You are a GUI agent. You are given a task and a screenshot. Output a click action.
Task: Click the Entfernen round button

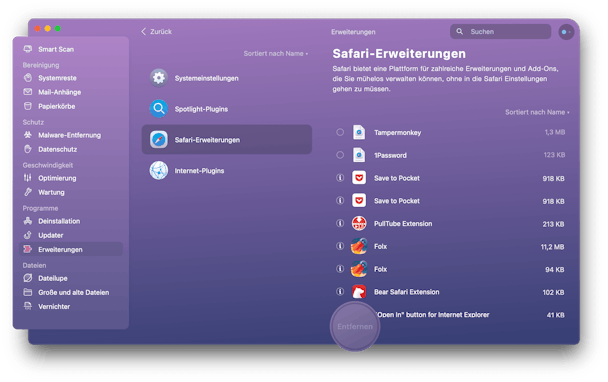pos(355,327)
